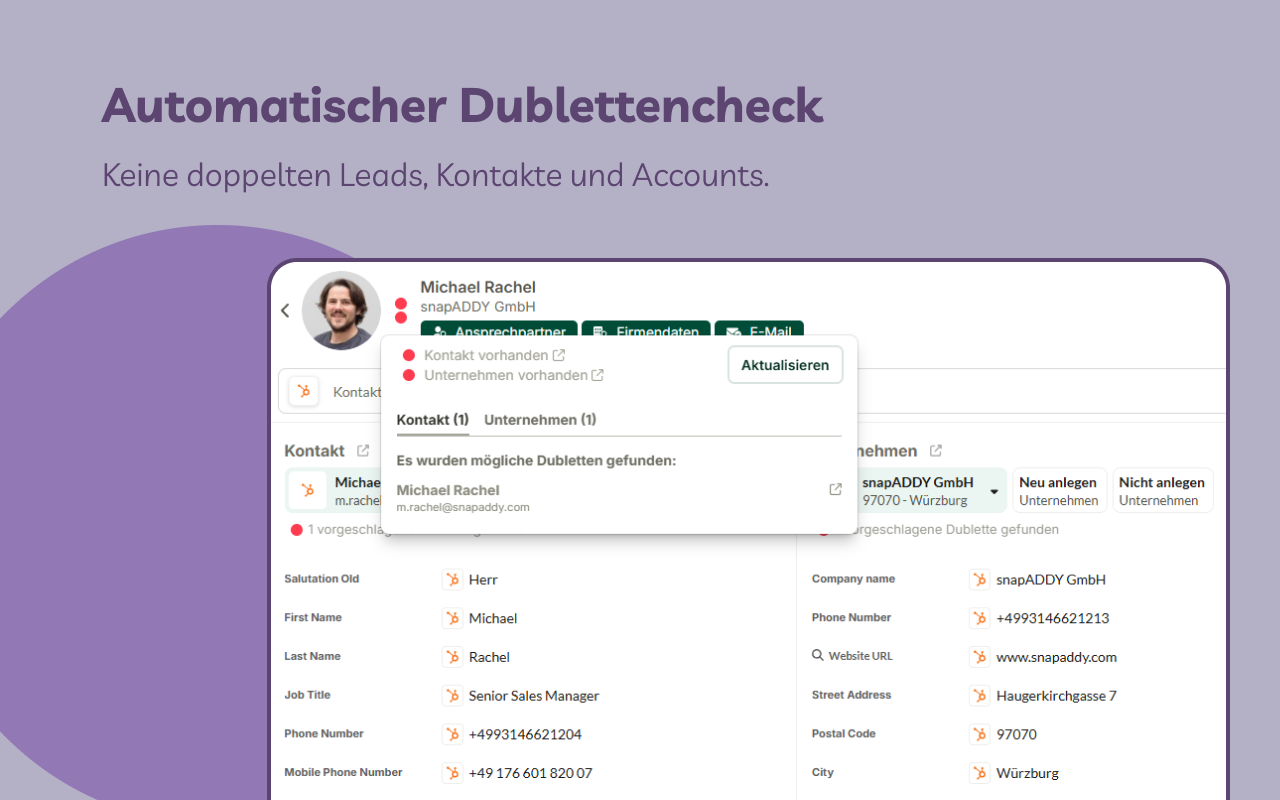Go back using the left chevron arrow
This screenshot has height=800, width=1280.
point(285,311)
